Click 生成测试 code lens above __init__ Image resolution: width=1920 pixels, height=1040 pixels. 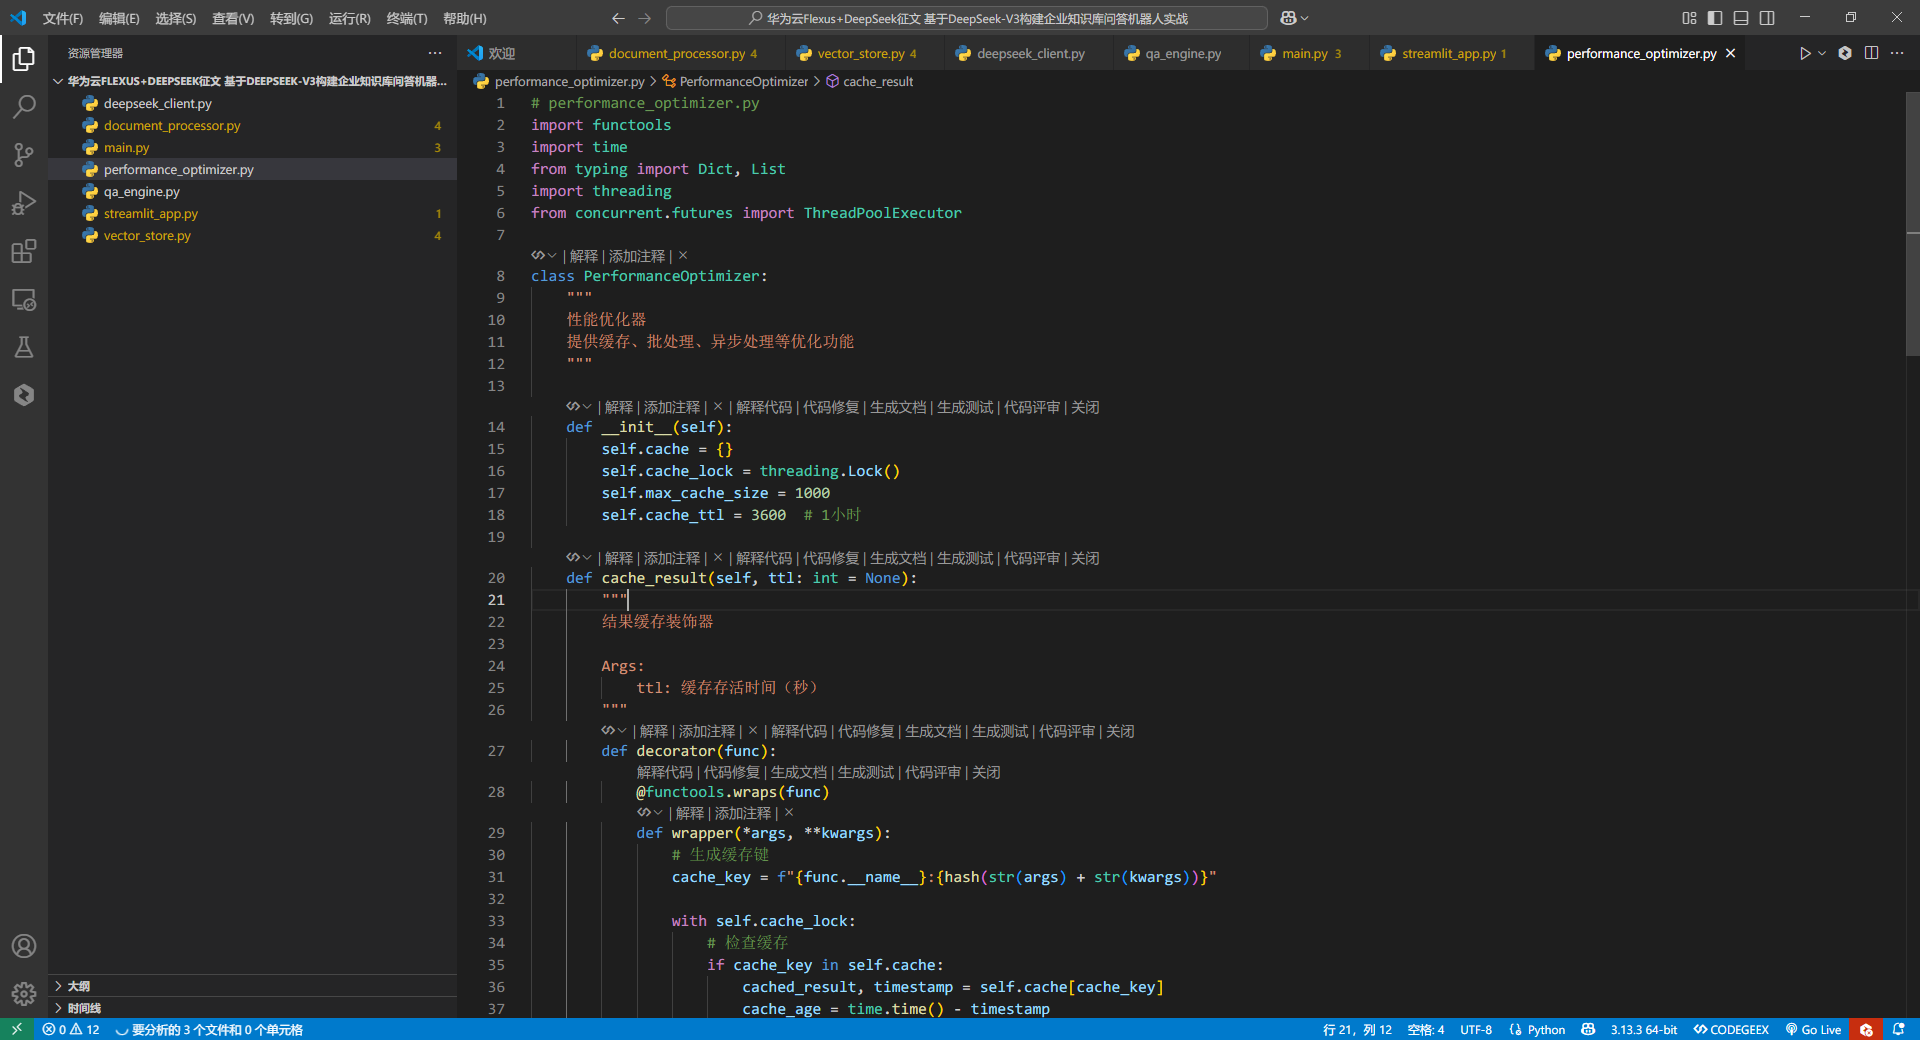[x=965, y=407]
